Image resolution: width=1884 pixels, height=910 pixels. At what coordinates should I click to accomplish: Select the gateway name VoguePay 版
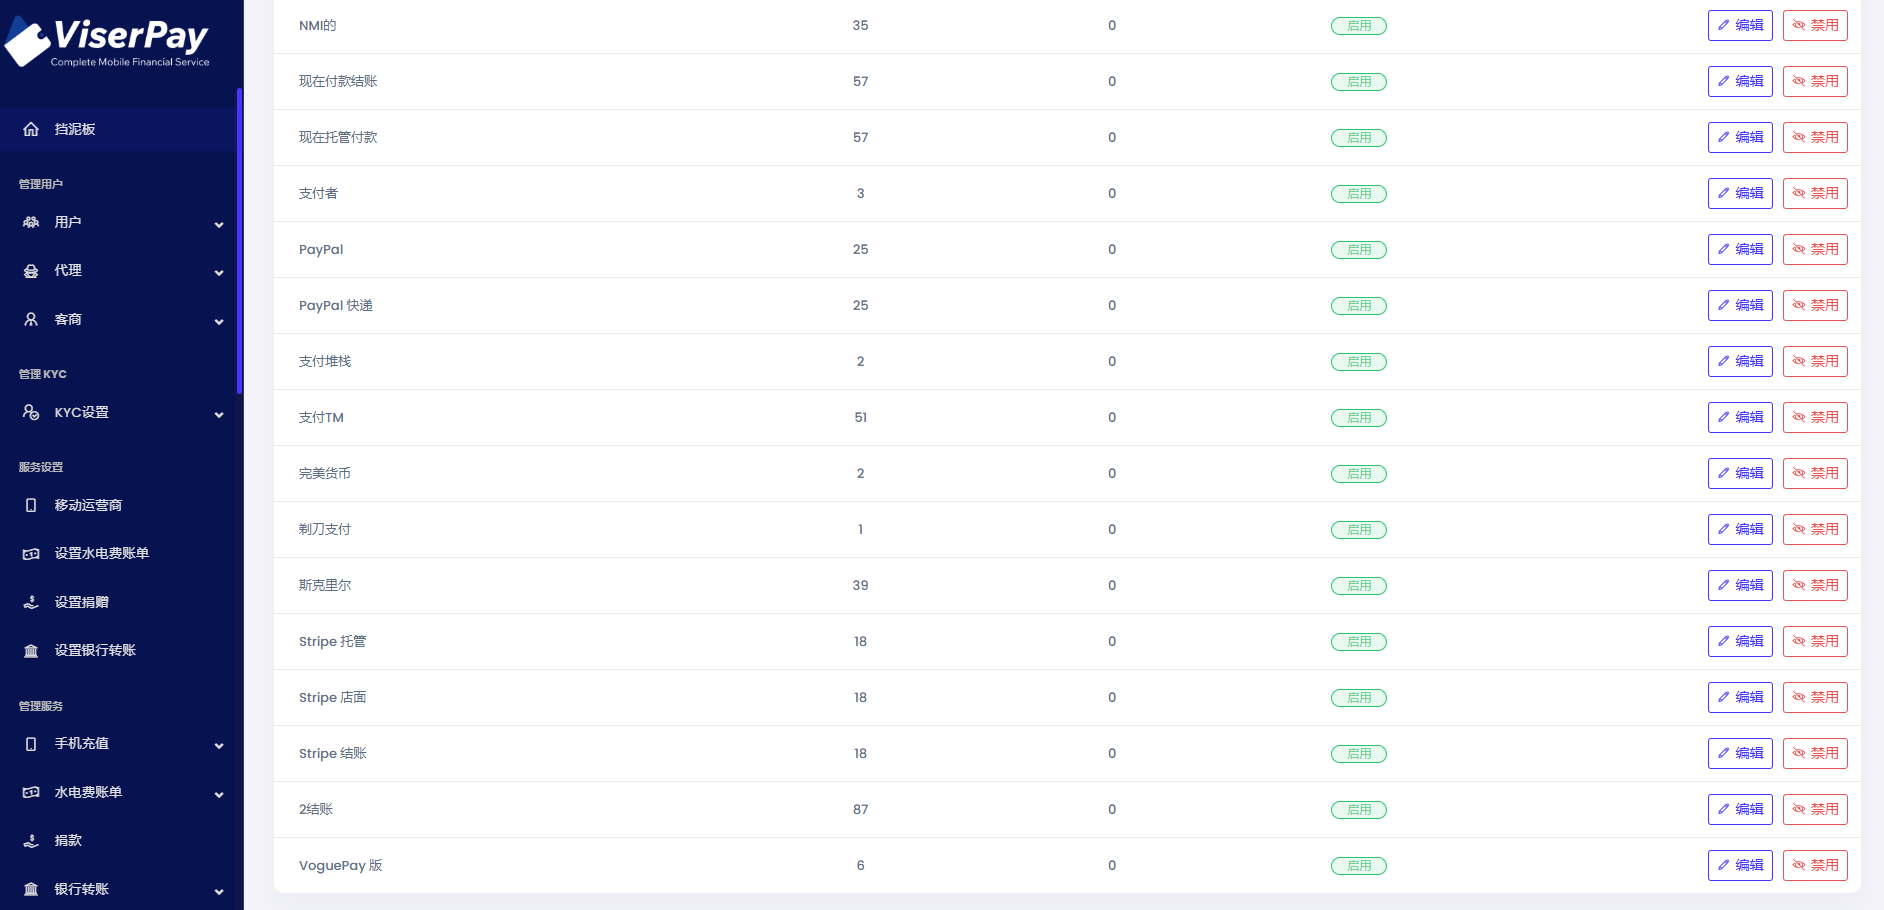(x=341, y=865)
